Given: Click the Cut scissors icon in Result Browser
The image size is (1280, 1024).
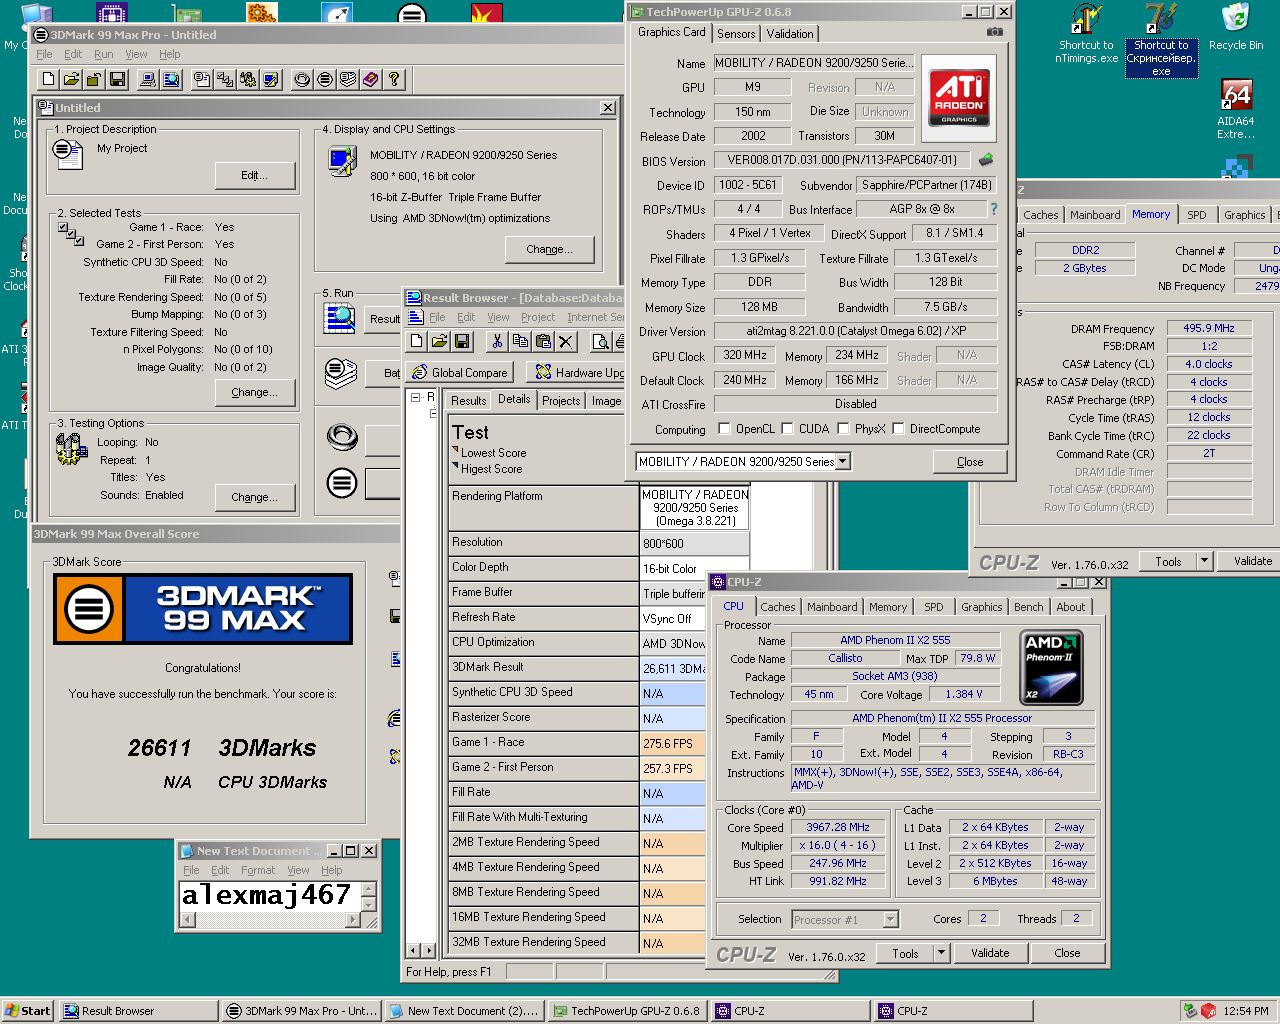Looking at the screenshot, I should (496, 342).
